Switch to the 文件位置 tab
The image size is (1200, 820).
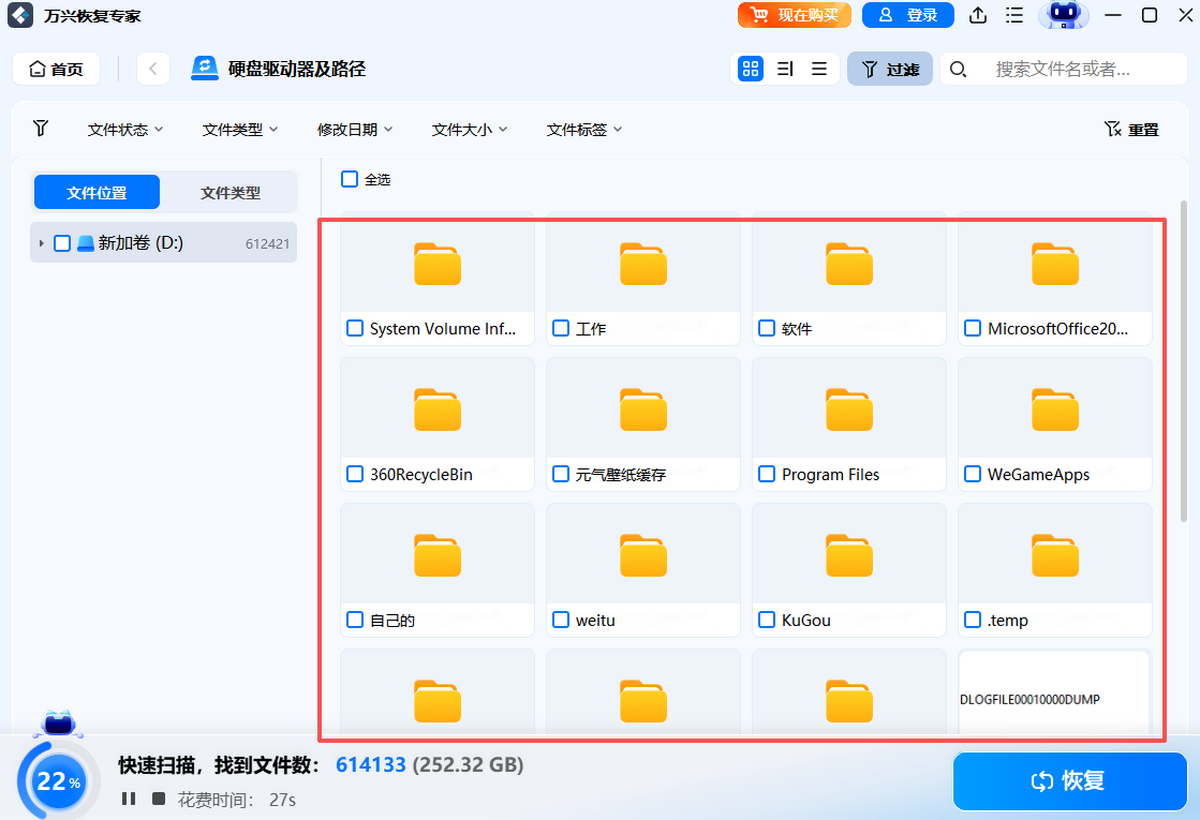coord(97,192)
